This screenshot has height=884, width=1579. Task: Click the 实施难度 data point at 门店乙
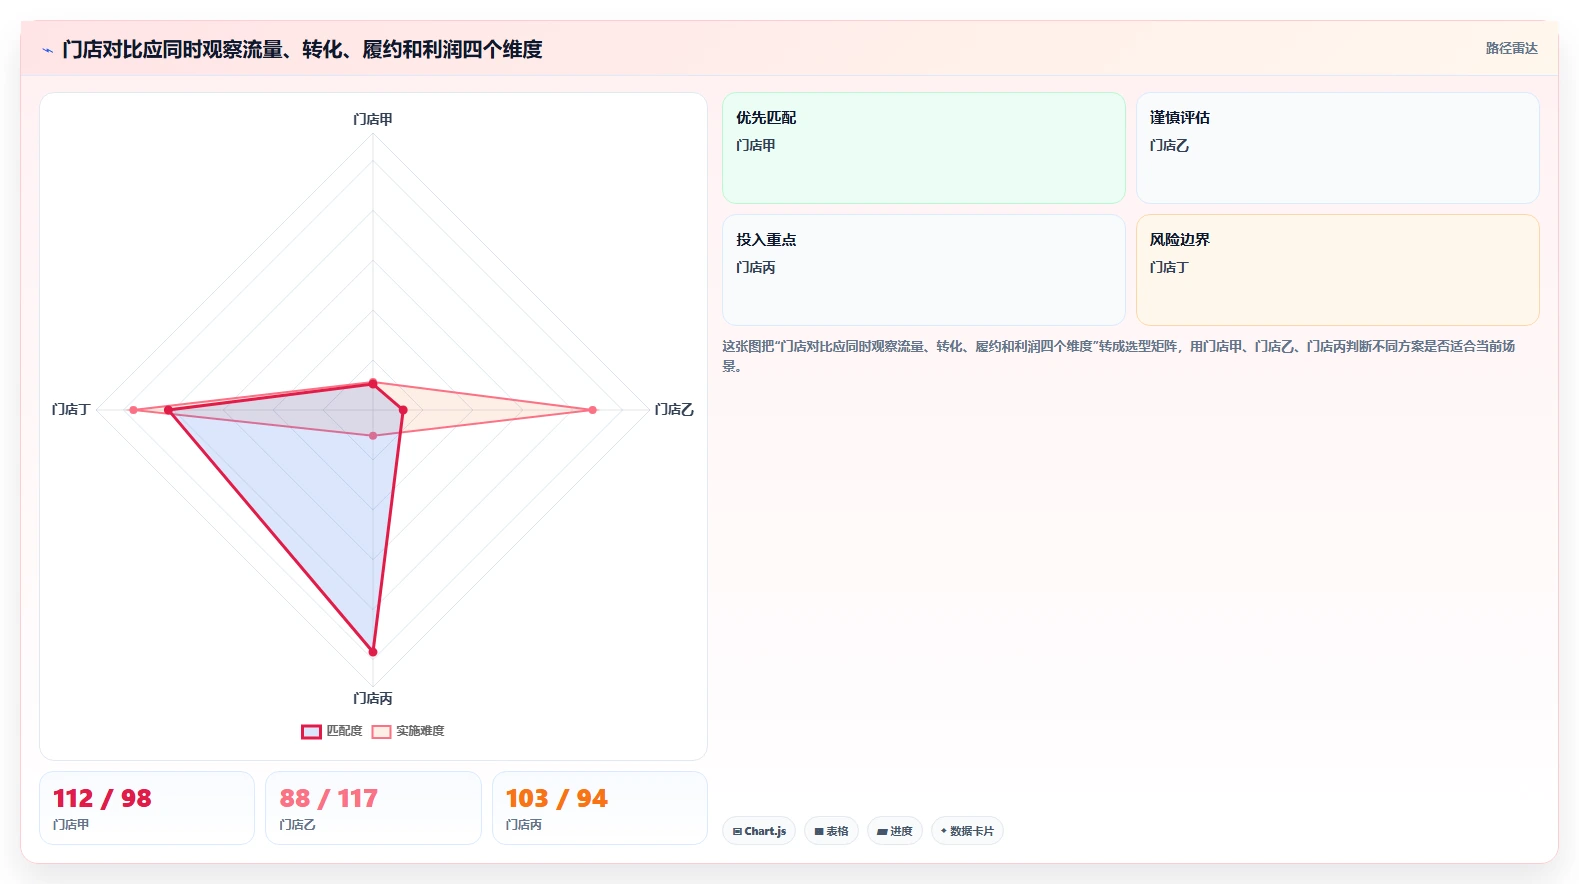592,410
